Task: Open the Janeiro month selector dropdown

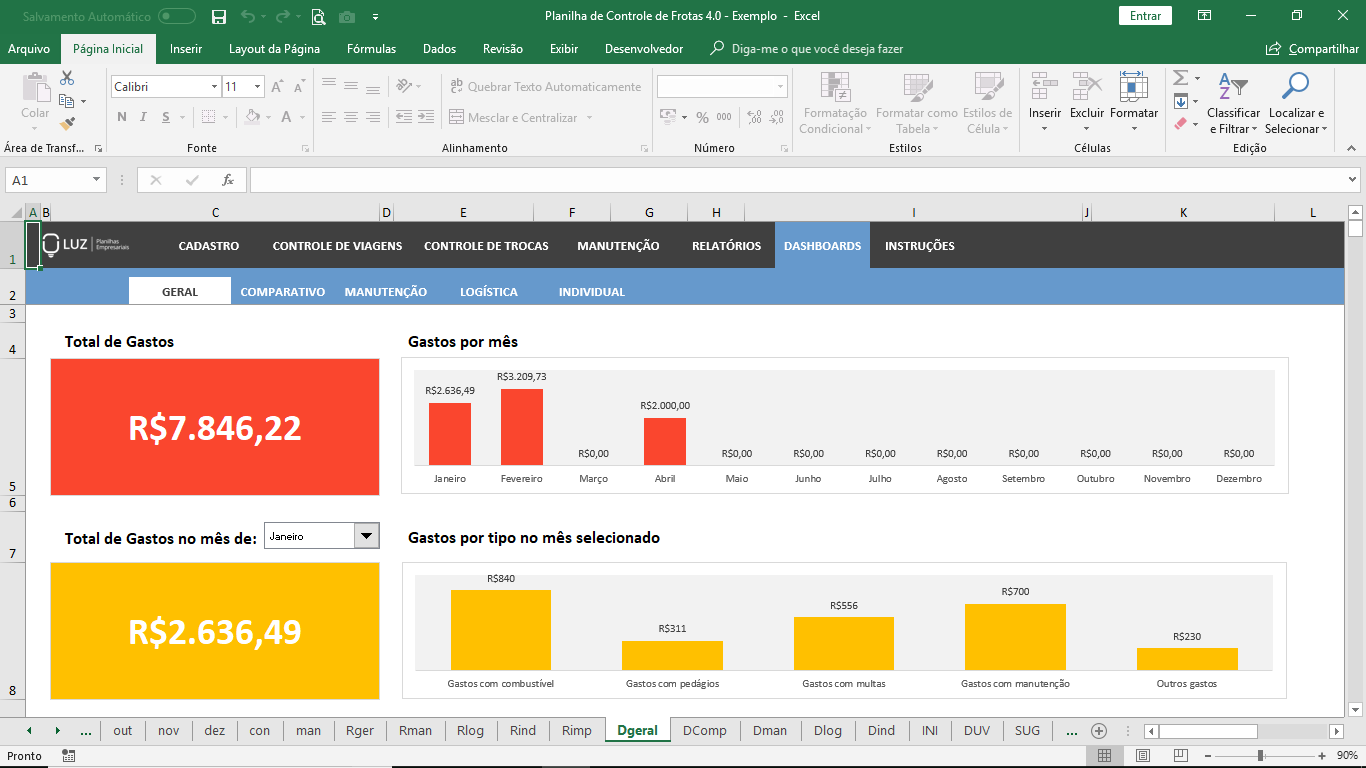Action: (x=367, y=536)
